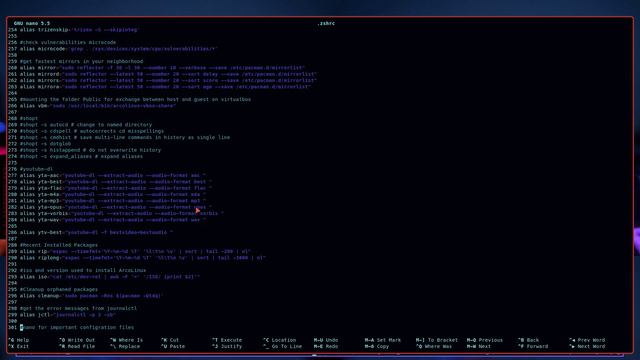The height and width of the screenshot is (360, 640).
Task: Place cursor on the alias iso line
Action: (110, 277)
